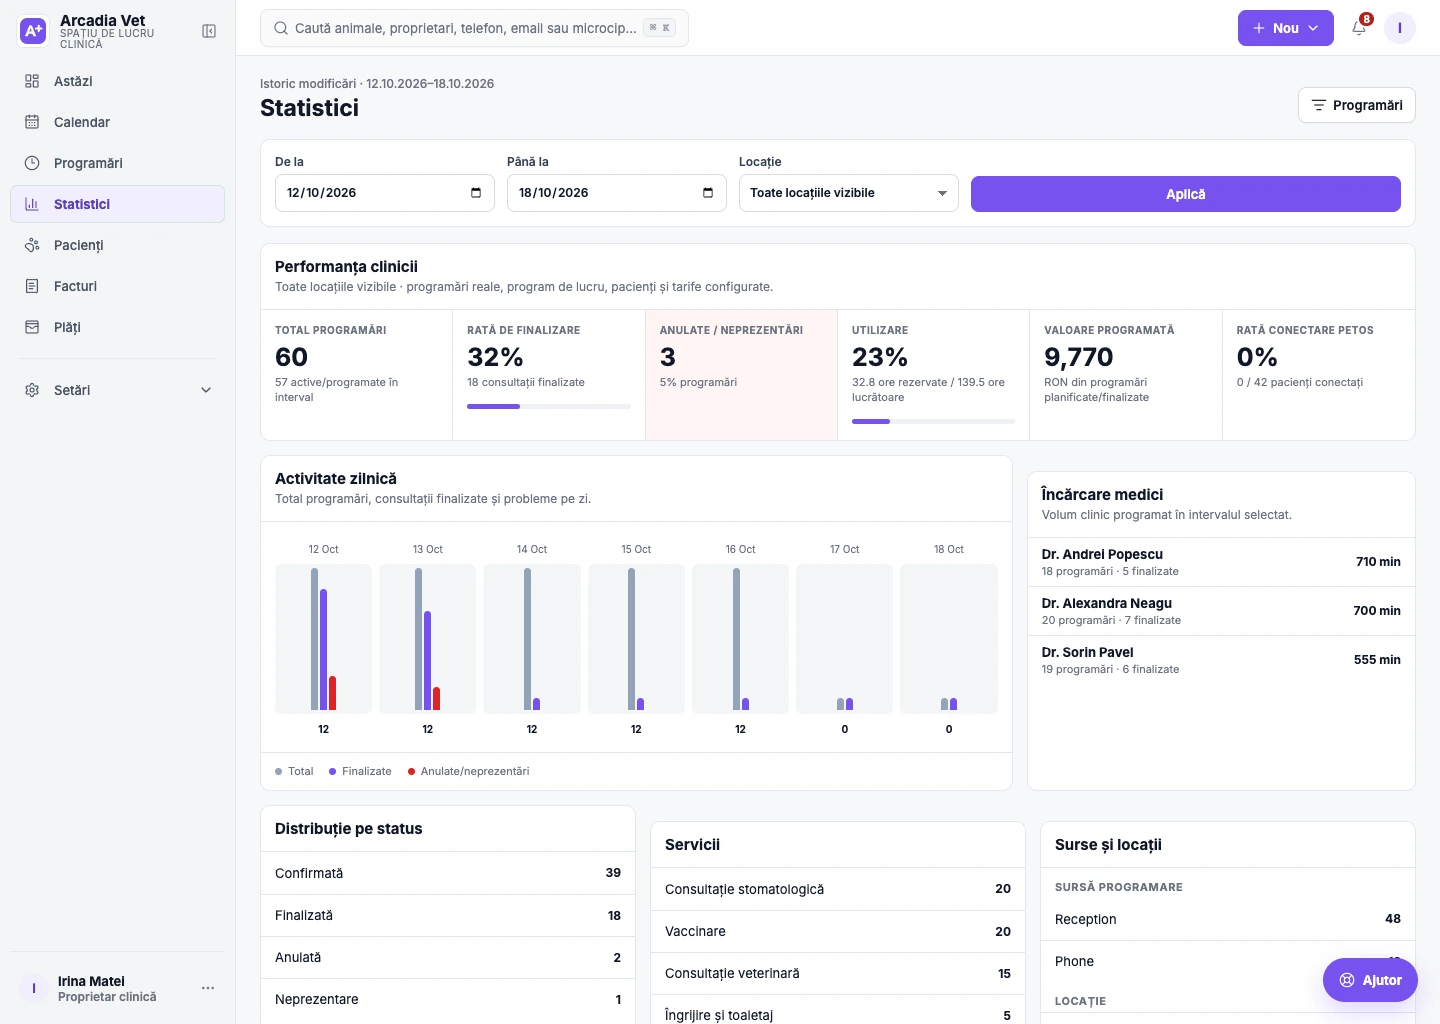Screen dimensions: 1440x1024
Task: Click Dr. Sorin Pavel row
Action: pos(1221,660)
